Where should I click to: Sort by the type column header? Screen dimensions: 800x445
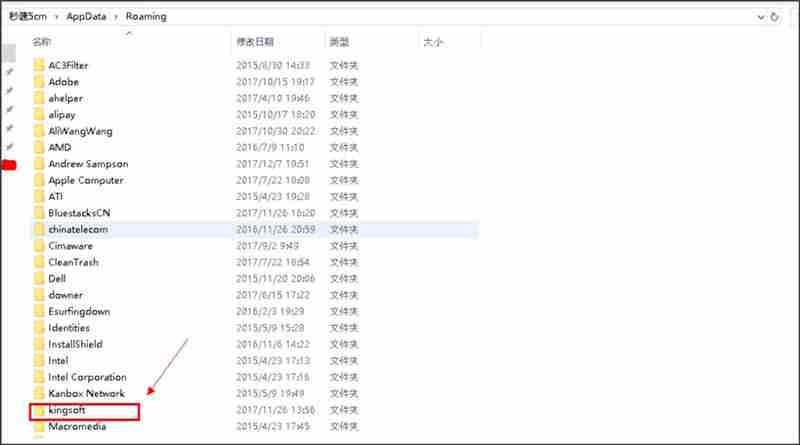(339, 42)
